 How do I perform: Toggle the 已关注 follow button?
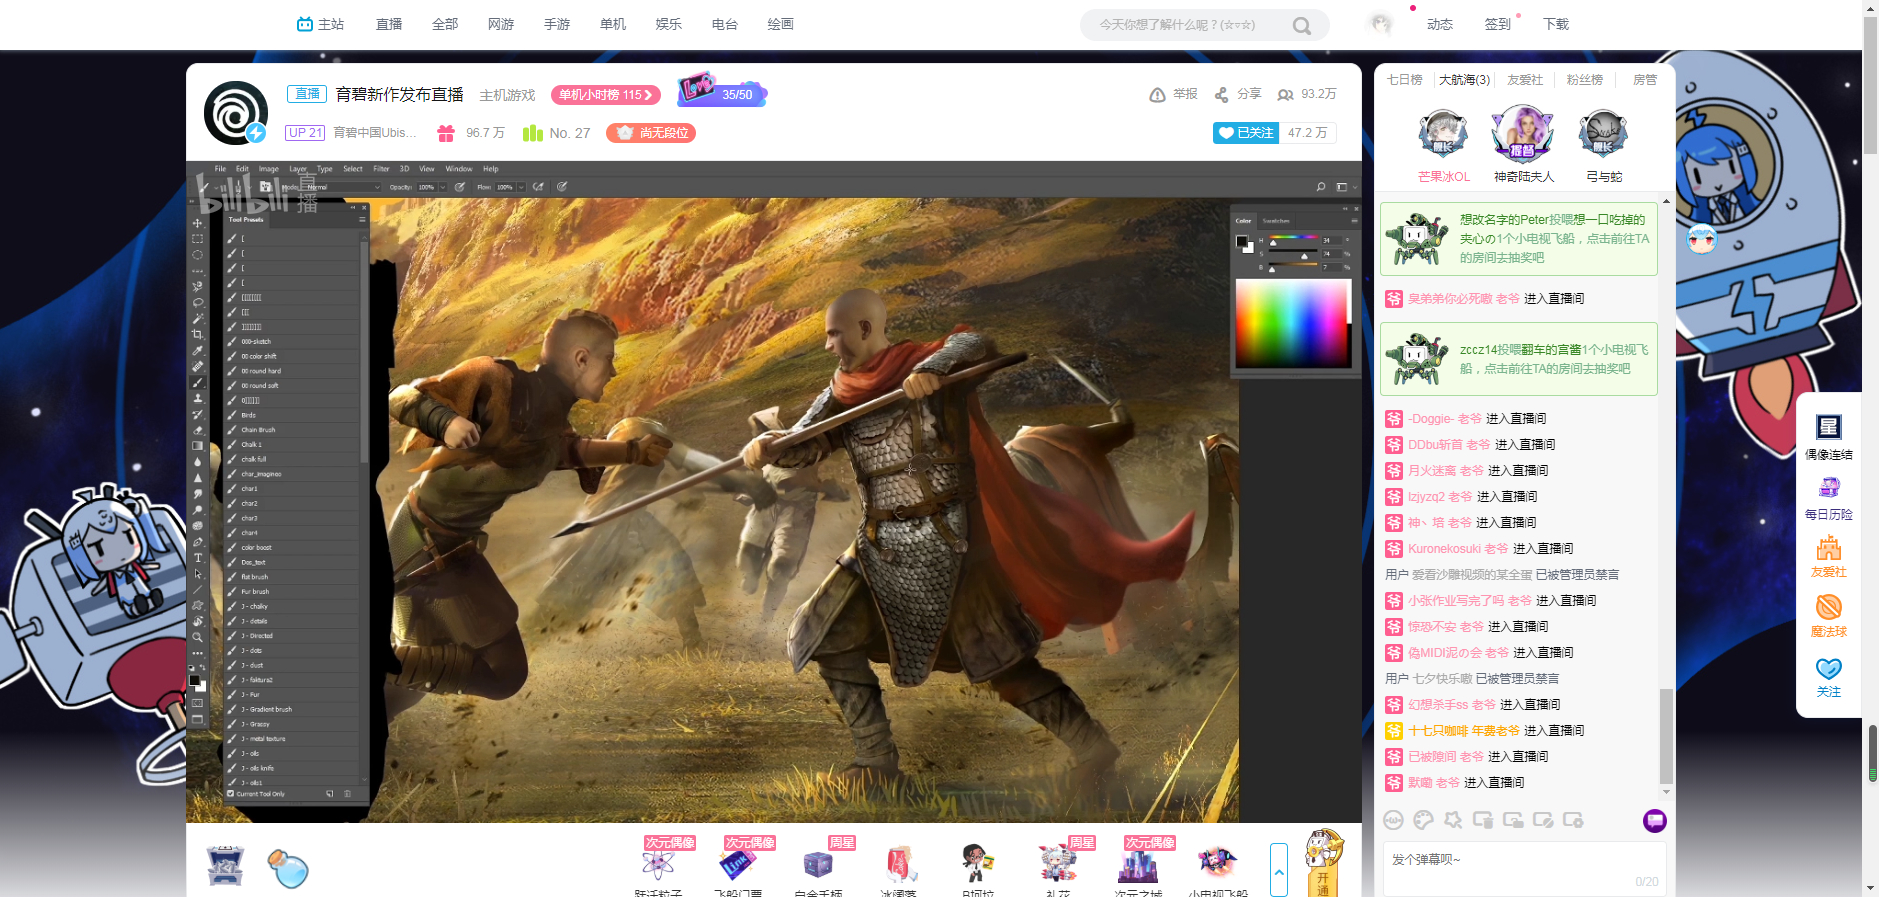[1246, 133]
